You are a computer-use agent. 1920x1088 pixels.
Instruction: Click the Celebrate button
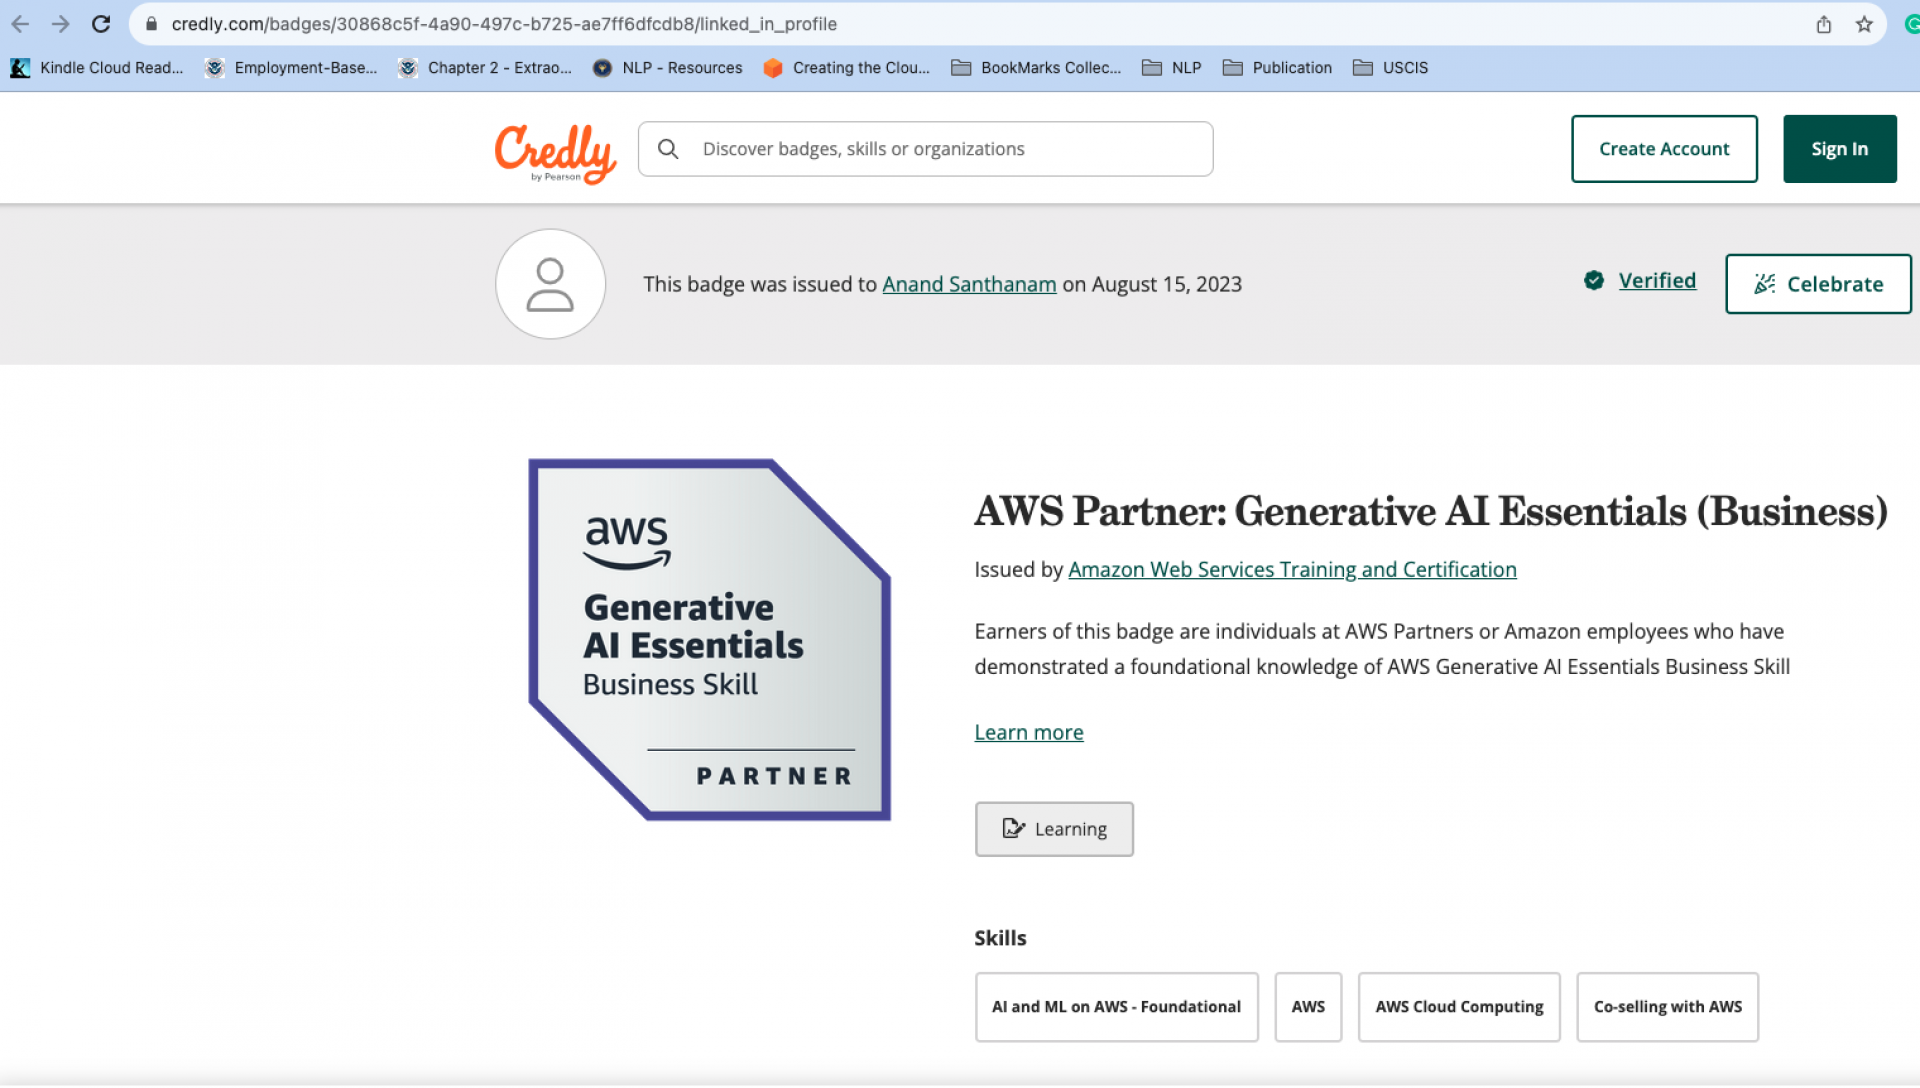click(x=1818, y=284)
